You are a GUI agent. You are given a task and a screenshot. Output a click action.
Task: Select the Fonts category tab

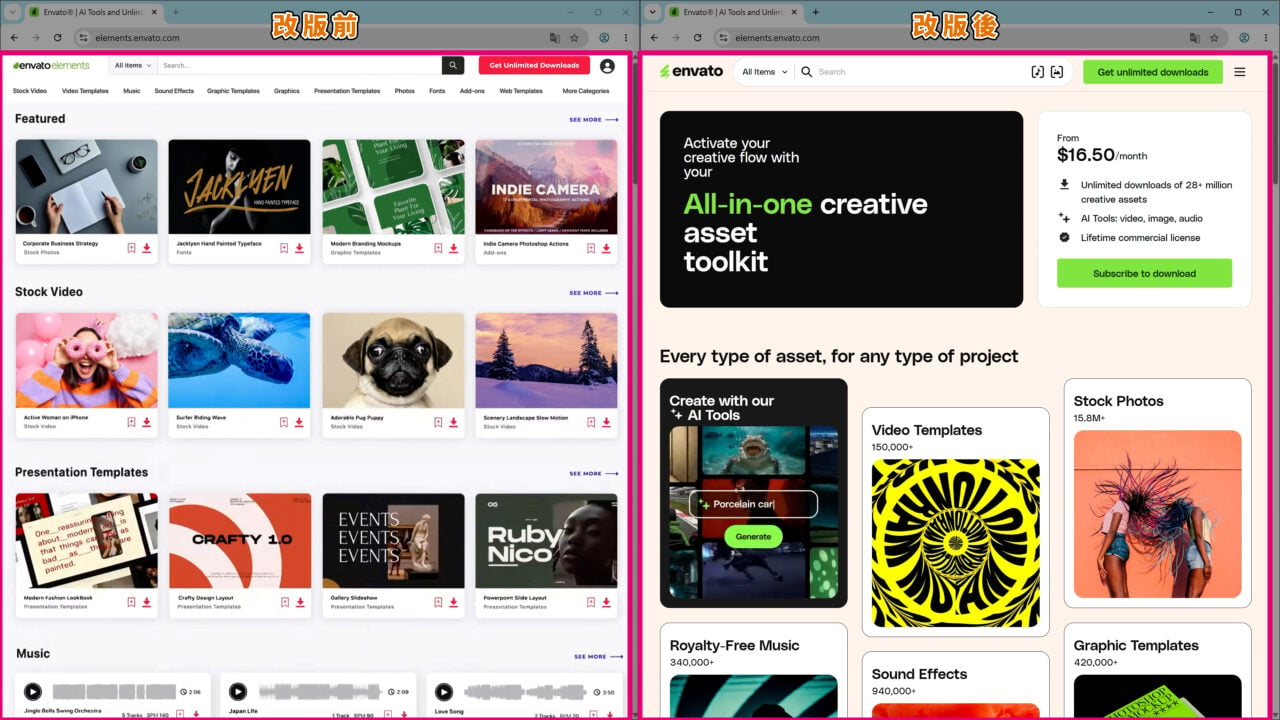tap(437, 91)
